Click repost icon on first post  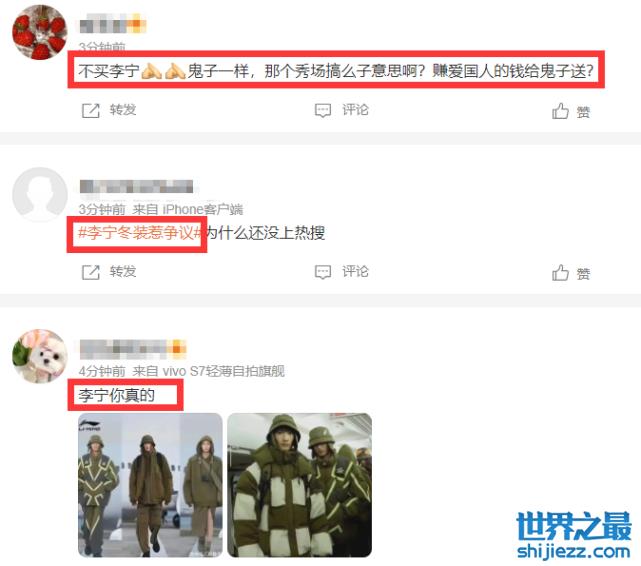[90, 110]
